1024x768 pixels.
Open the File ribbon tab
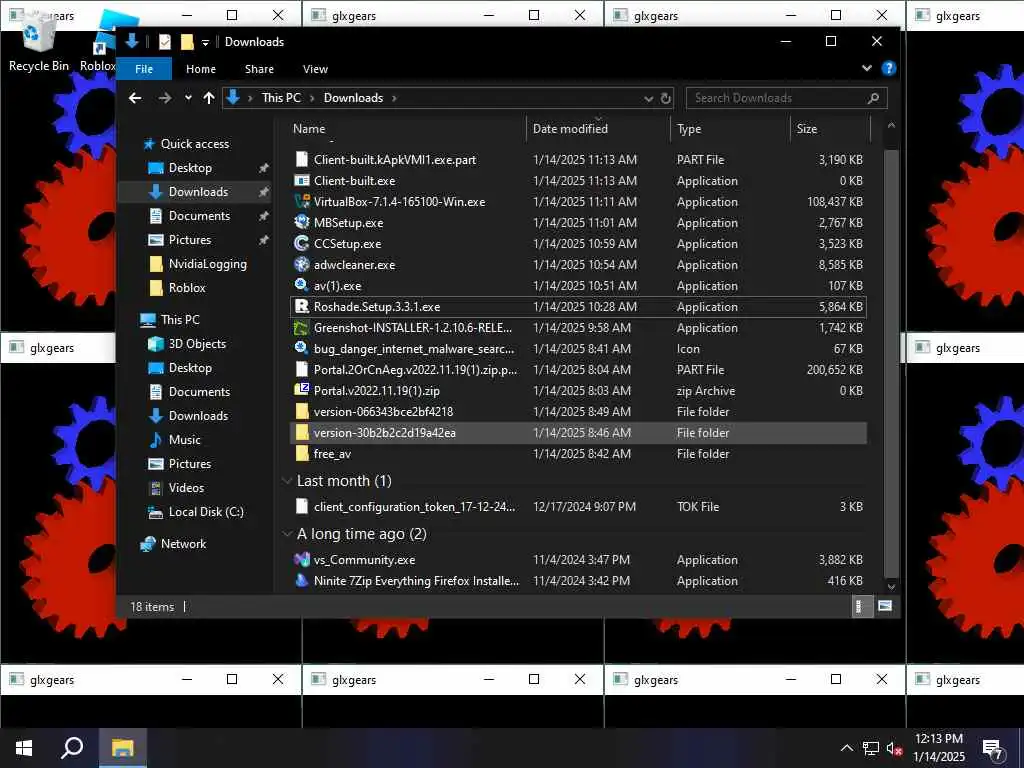[144, 69]
